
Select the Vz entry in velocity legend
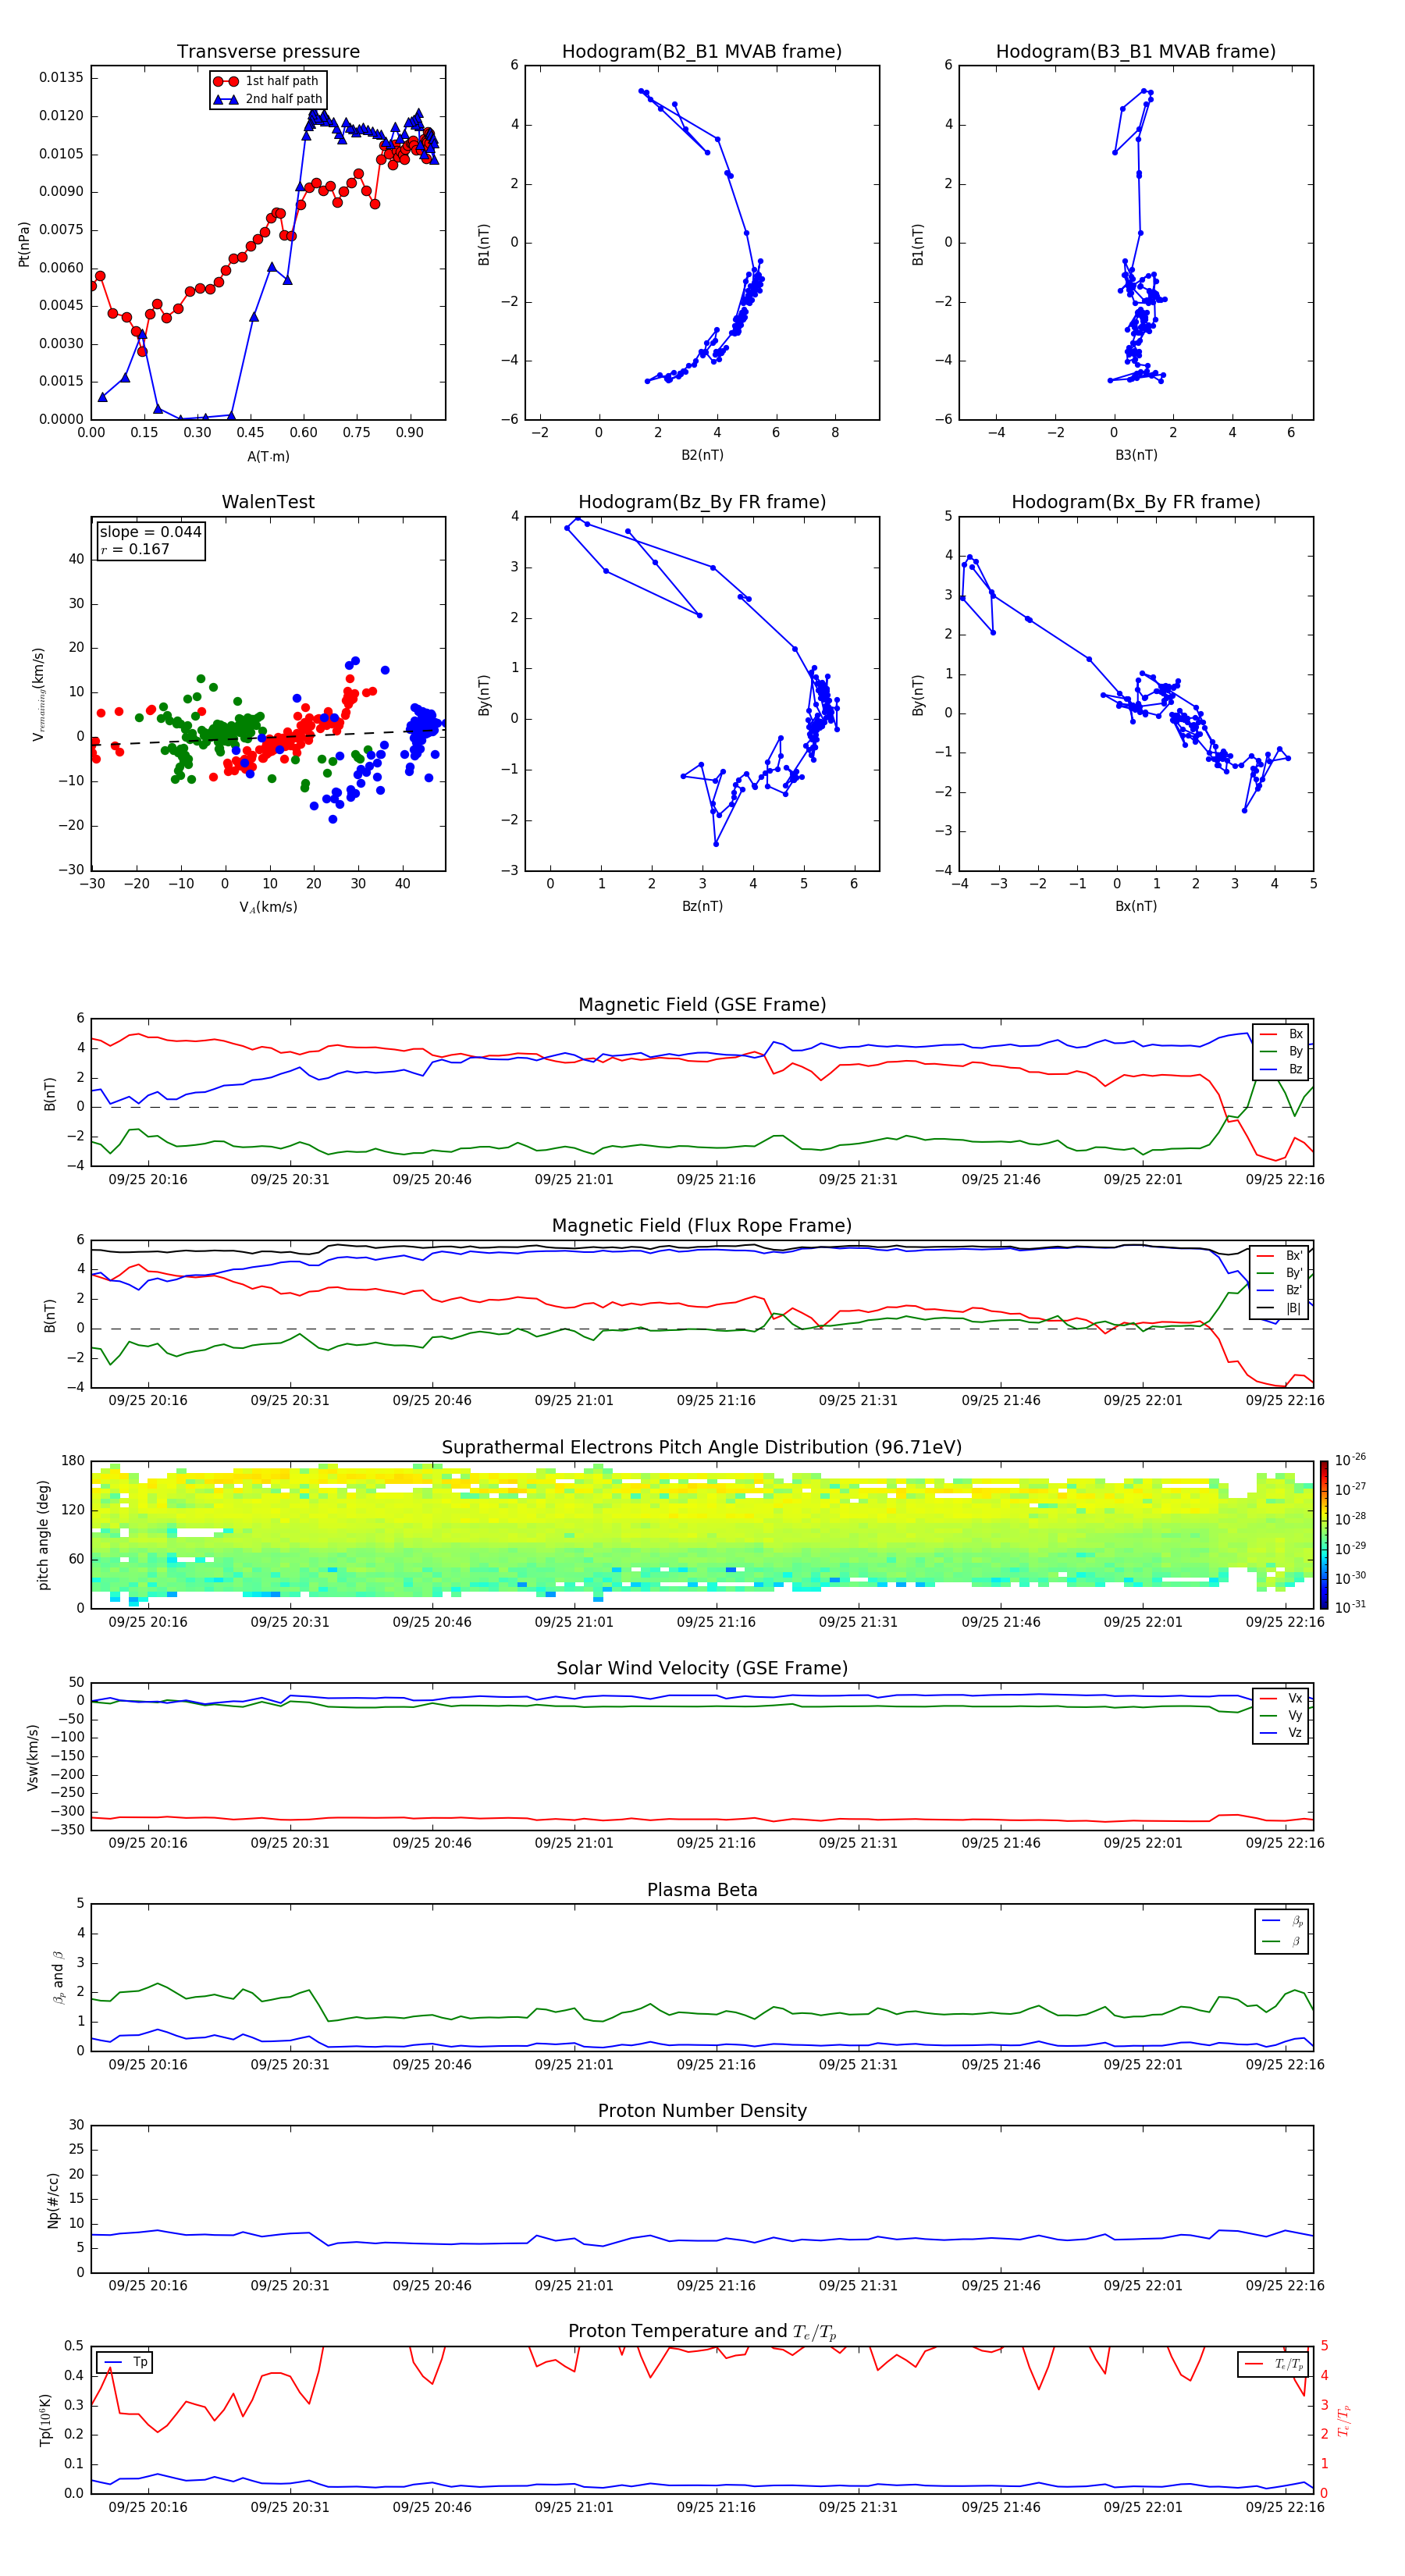pos(1281,1733)
